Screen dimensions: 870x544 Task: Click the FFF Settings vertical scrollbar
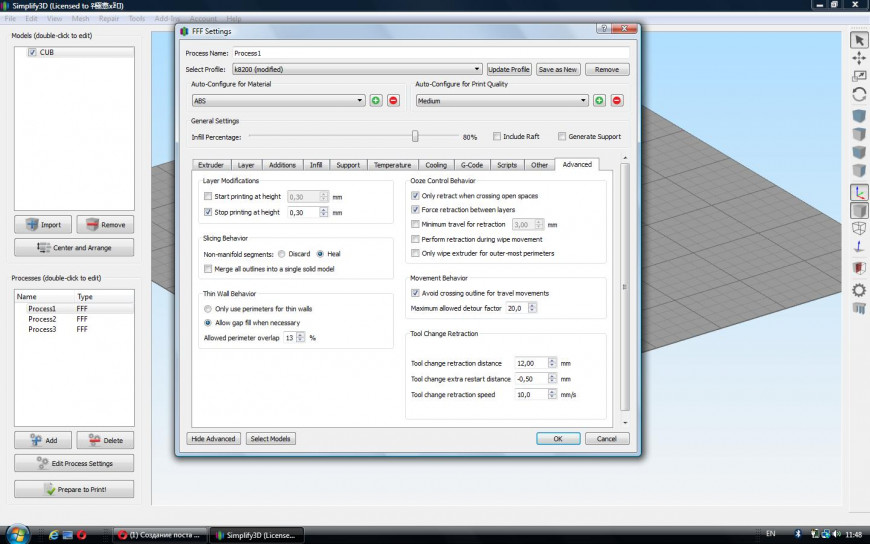coord(625,288)
